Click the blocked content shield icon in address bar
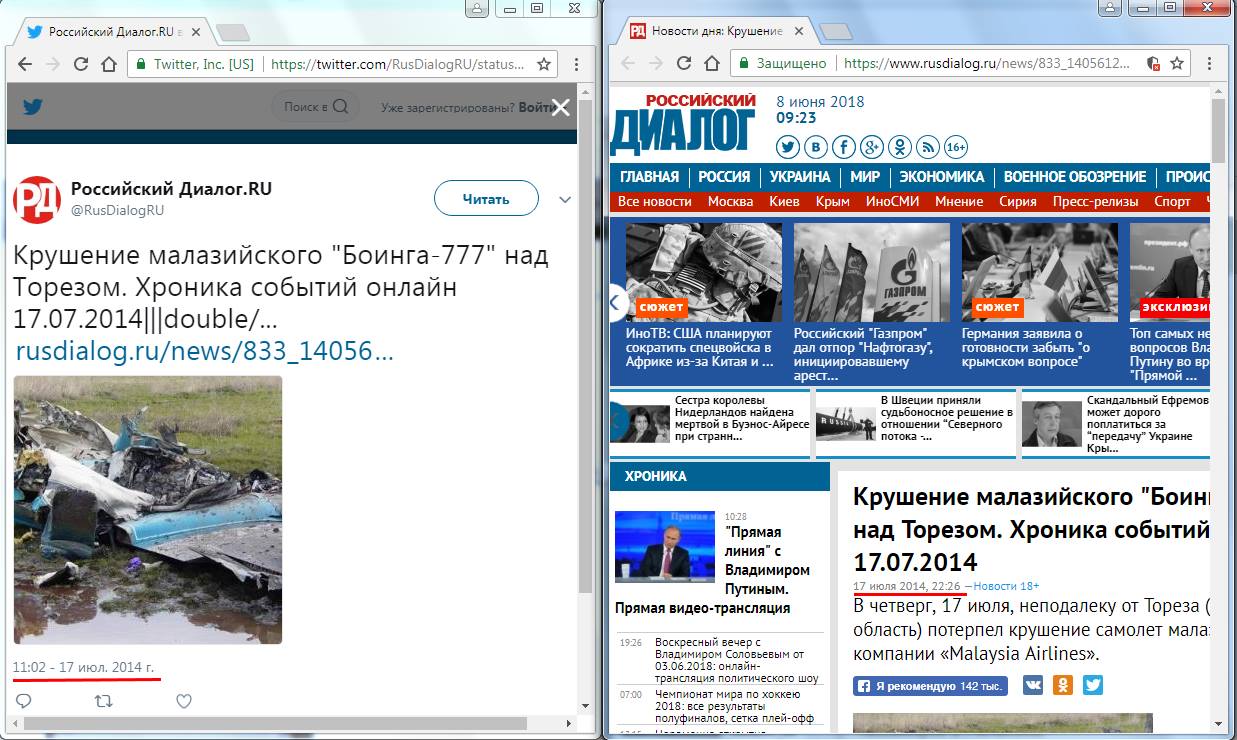 pyautogui.click(x=1151, y=63)
